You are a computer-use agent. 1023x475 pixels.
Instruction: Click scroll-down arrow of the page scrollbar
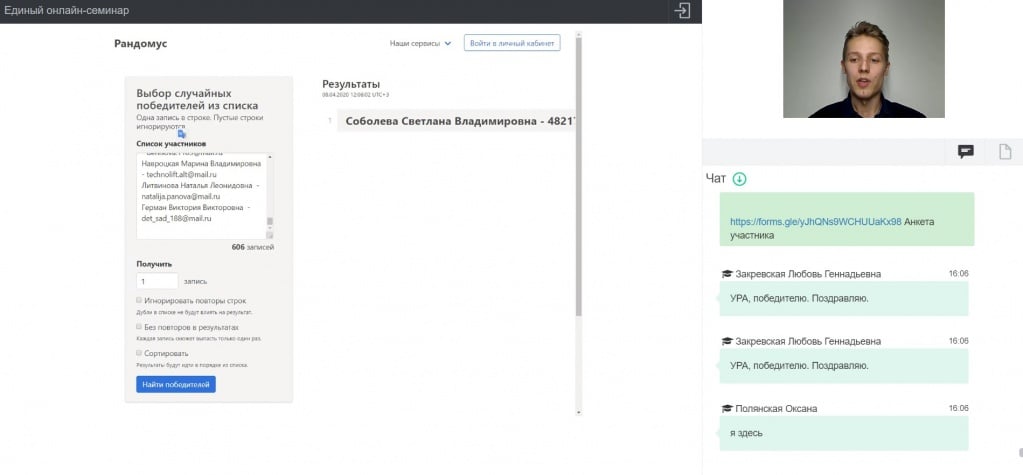pos(578,411)
